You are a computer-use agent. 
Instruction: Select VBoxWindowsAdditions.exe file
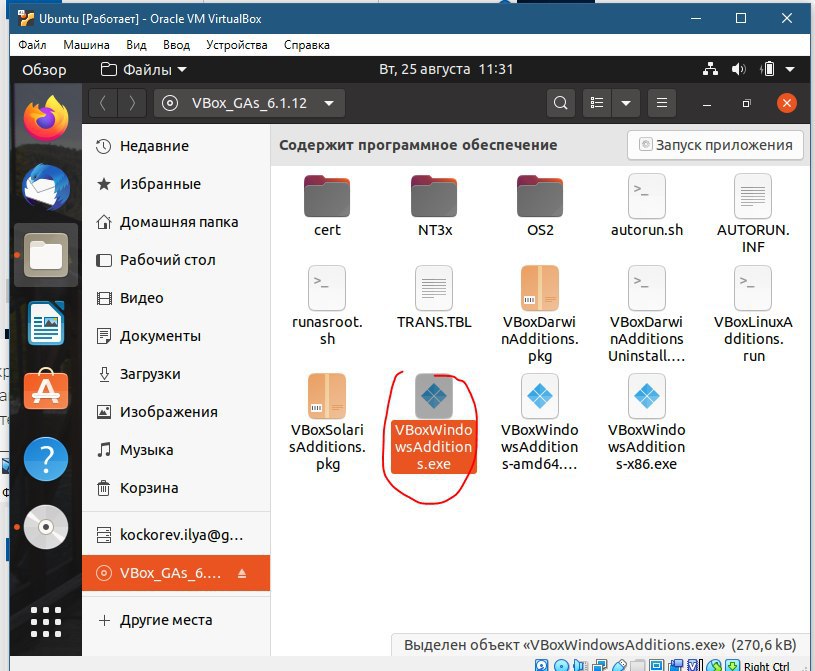434,423
